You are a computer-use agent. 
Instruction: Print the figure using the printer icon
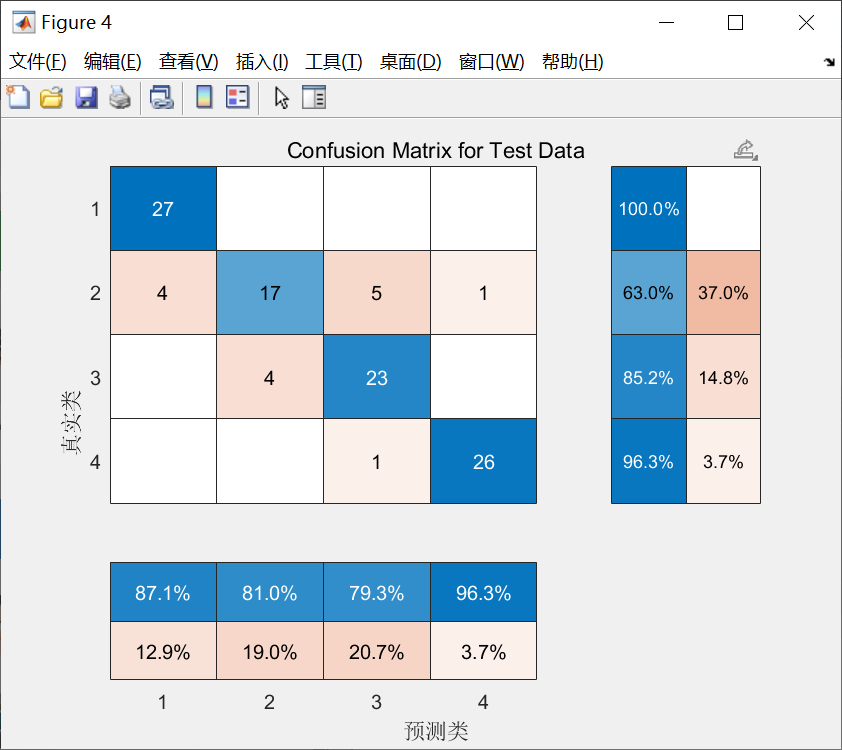[120, 97]
